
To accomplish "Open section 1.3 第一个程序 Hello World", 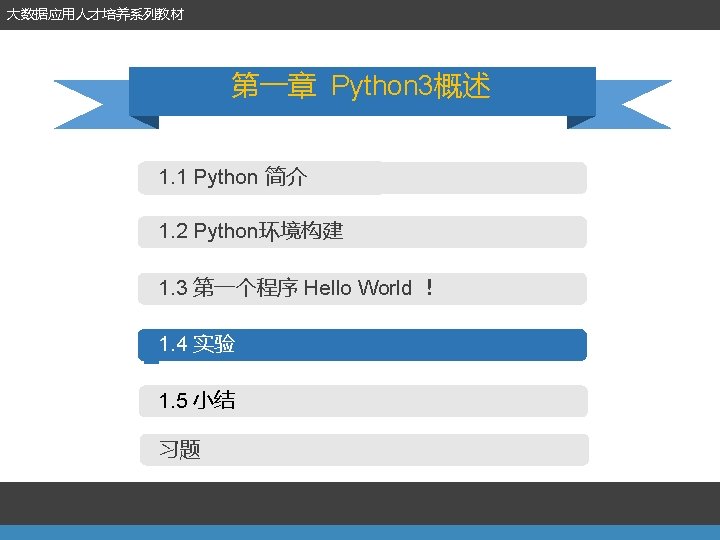I will (x=362, y=289).
